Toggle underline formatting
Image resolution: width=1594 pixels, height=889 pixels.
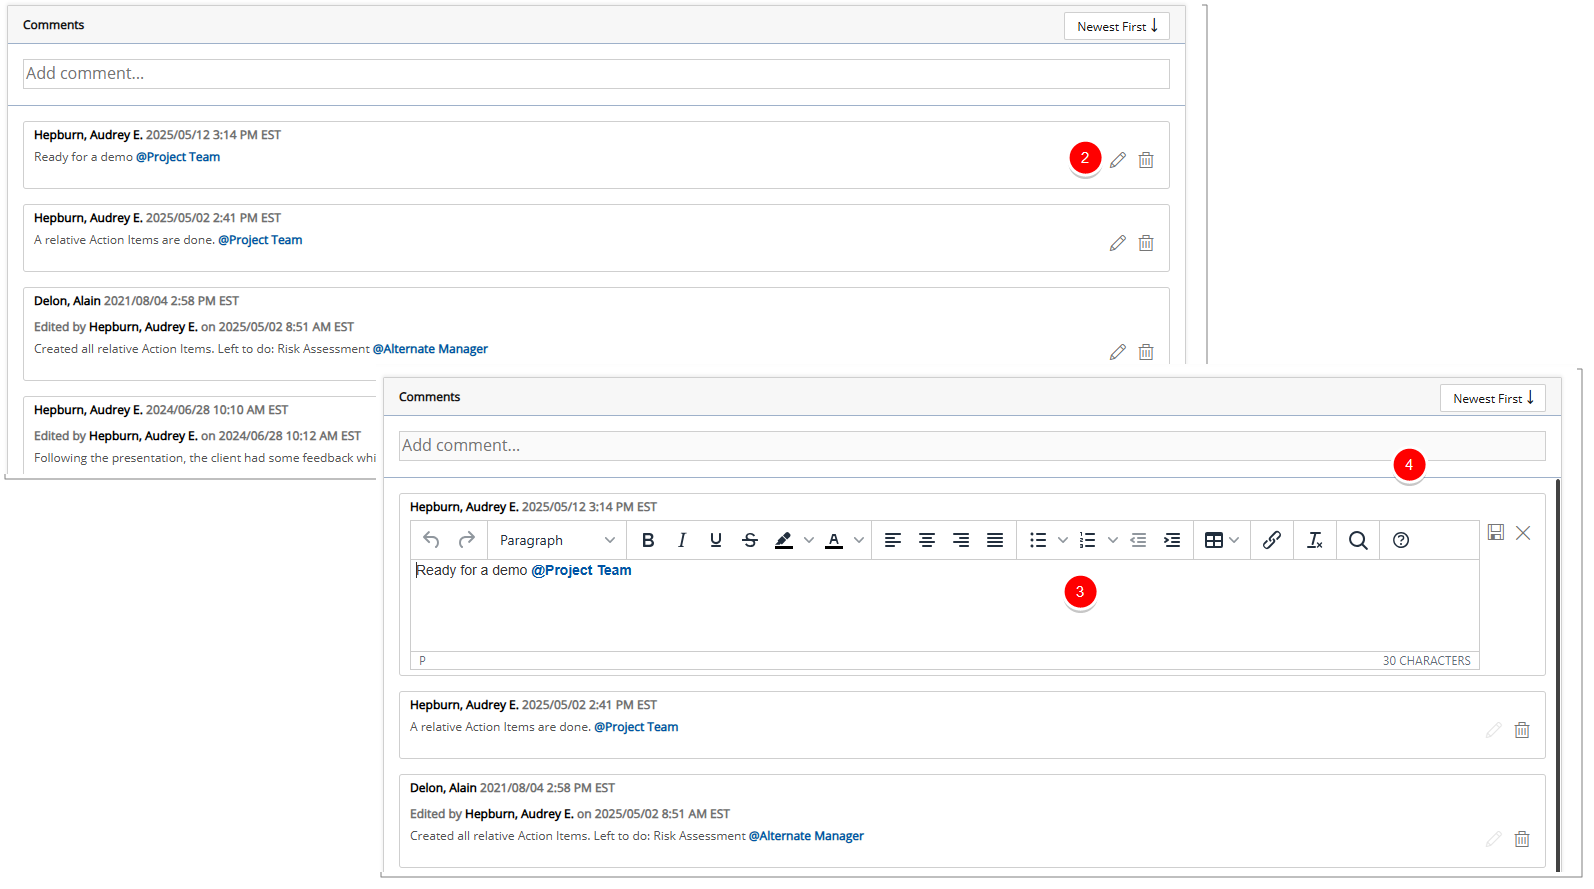click(716, 540)
